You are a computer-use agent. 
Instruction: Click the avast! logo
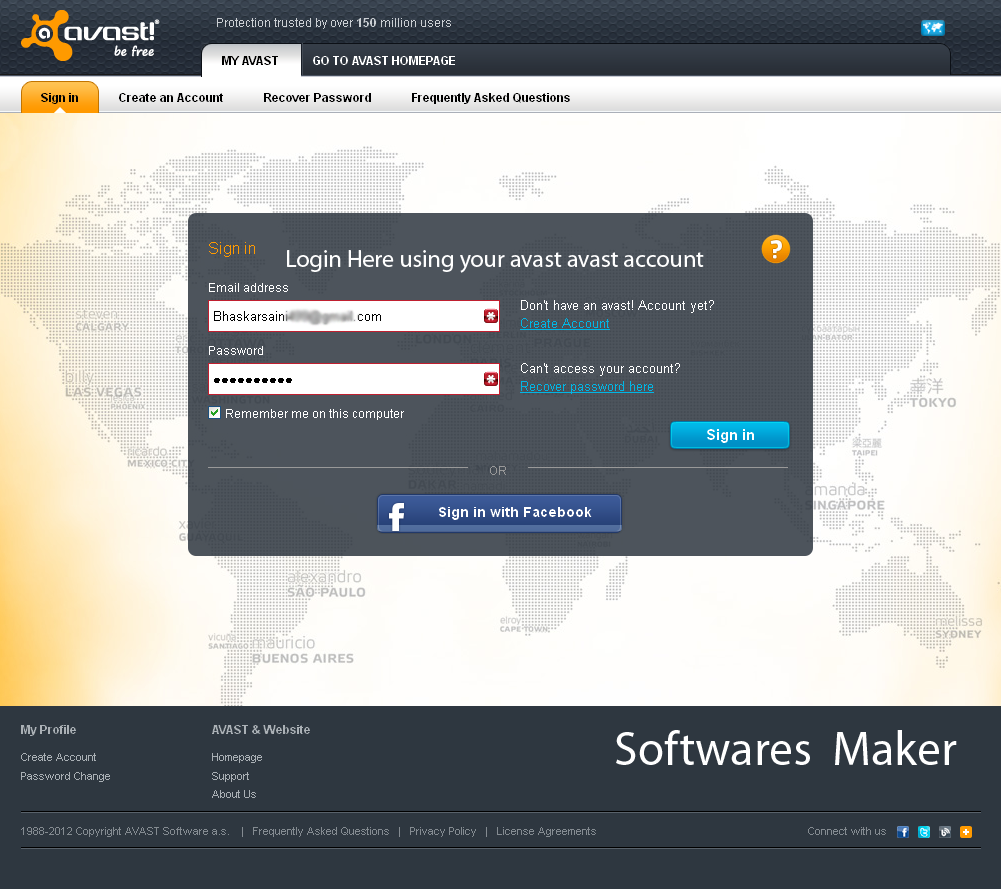[90, 36]
